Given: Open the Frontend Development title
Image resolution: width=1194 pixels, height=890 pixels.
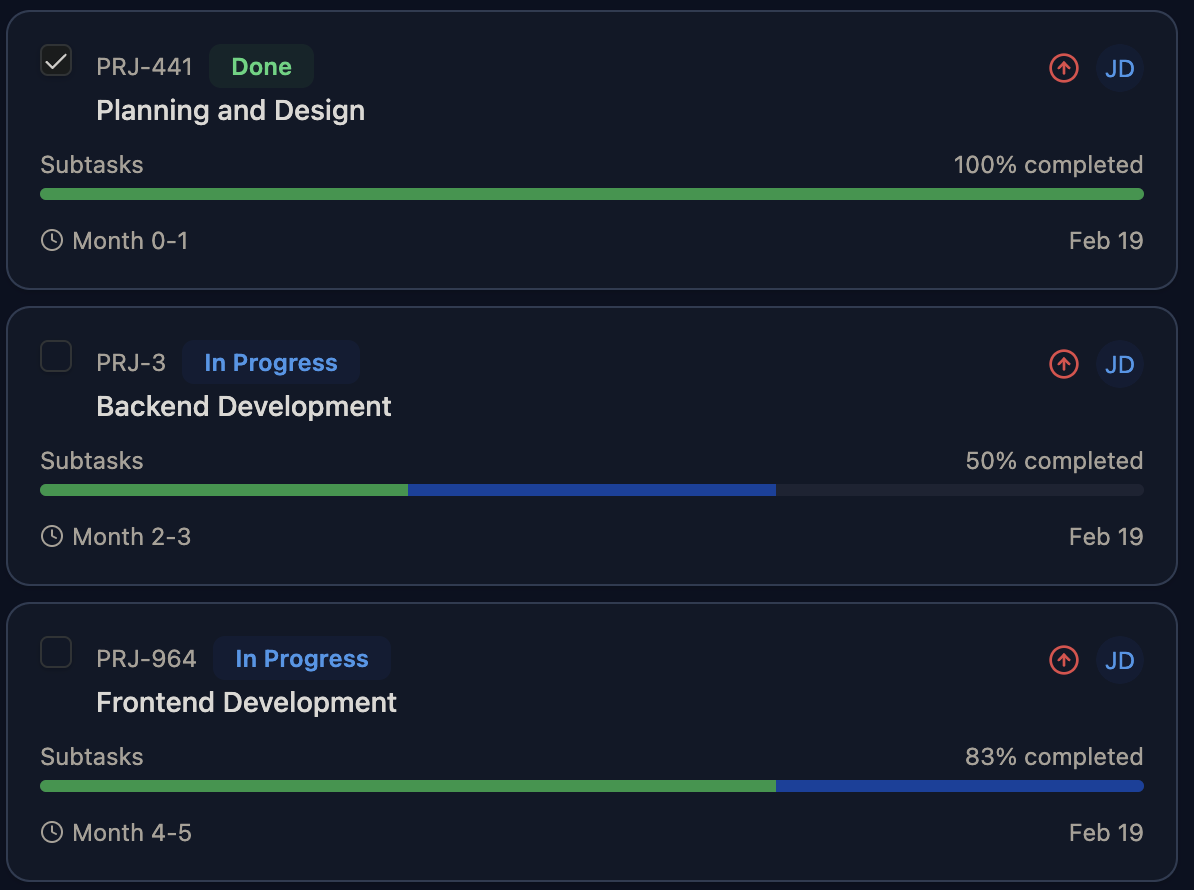Looking at the screenshot, I should (246, 702).
